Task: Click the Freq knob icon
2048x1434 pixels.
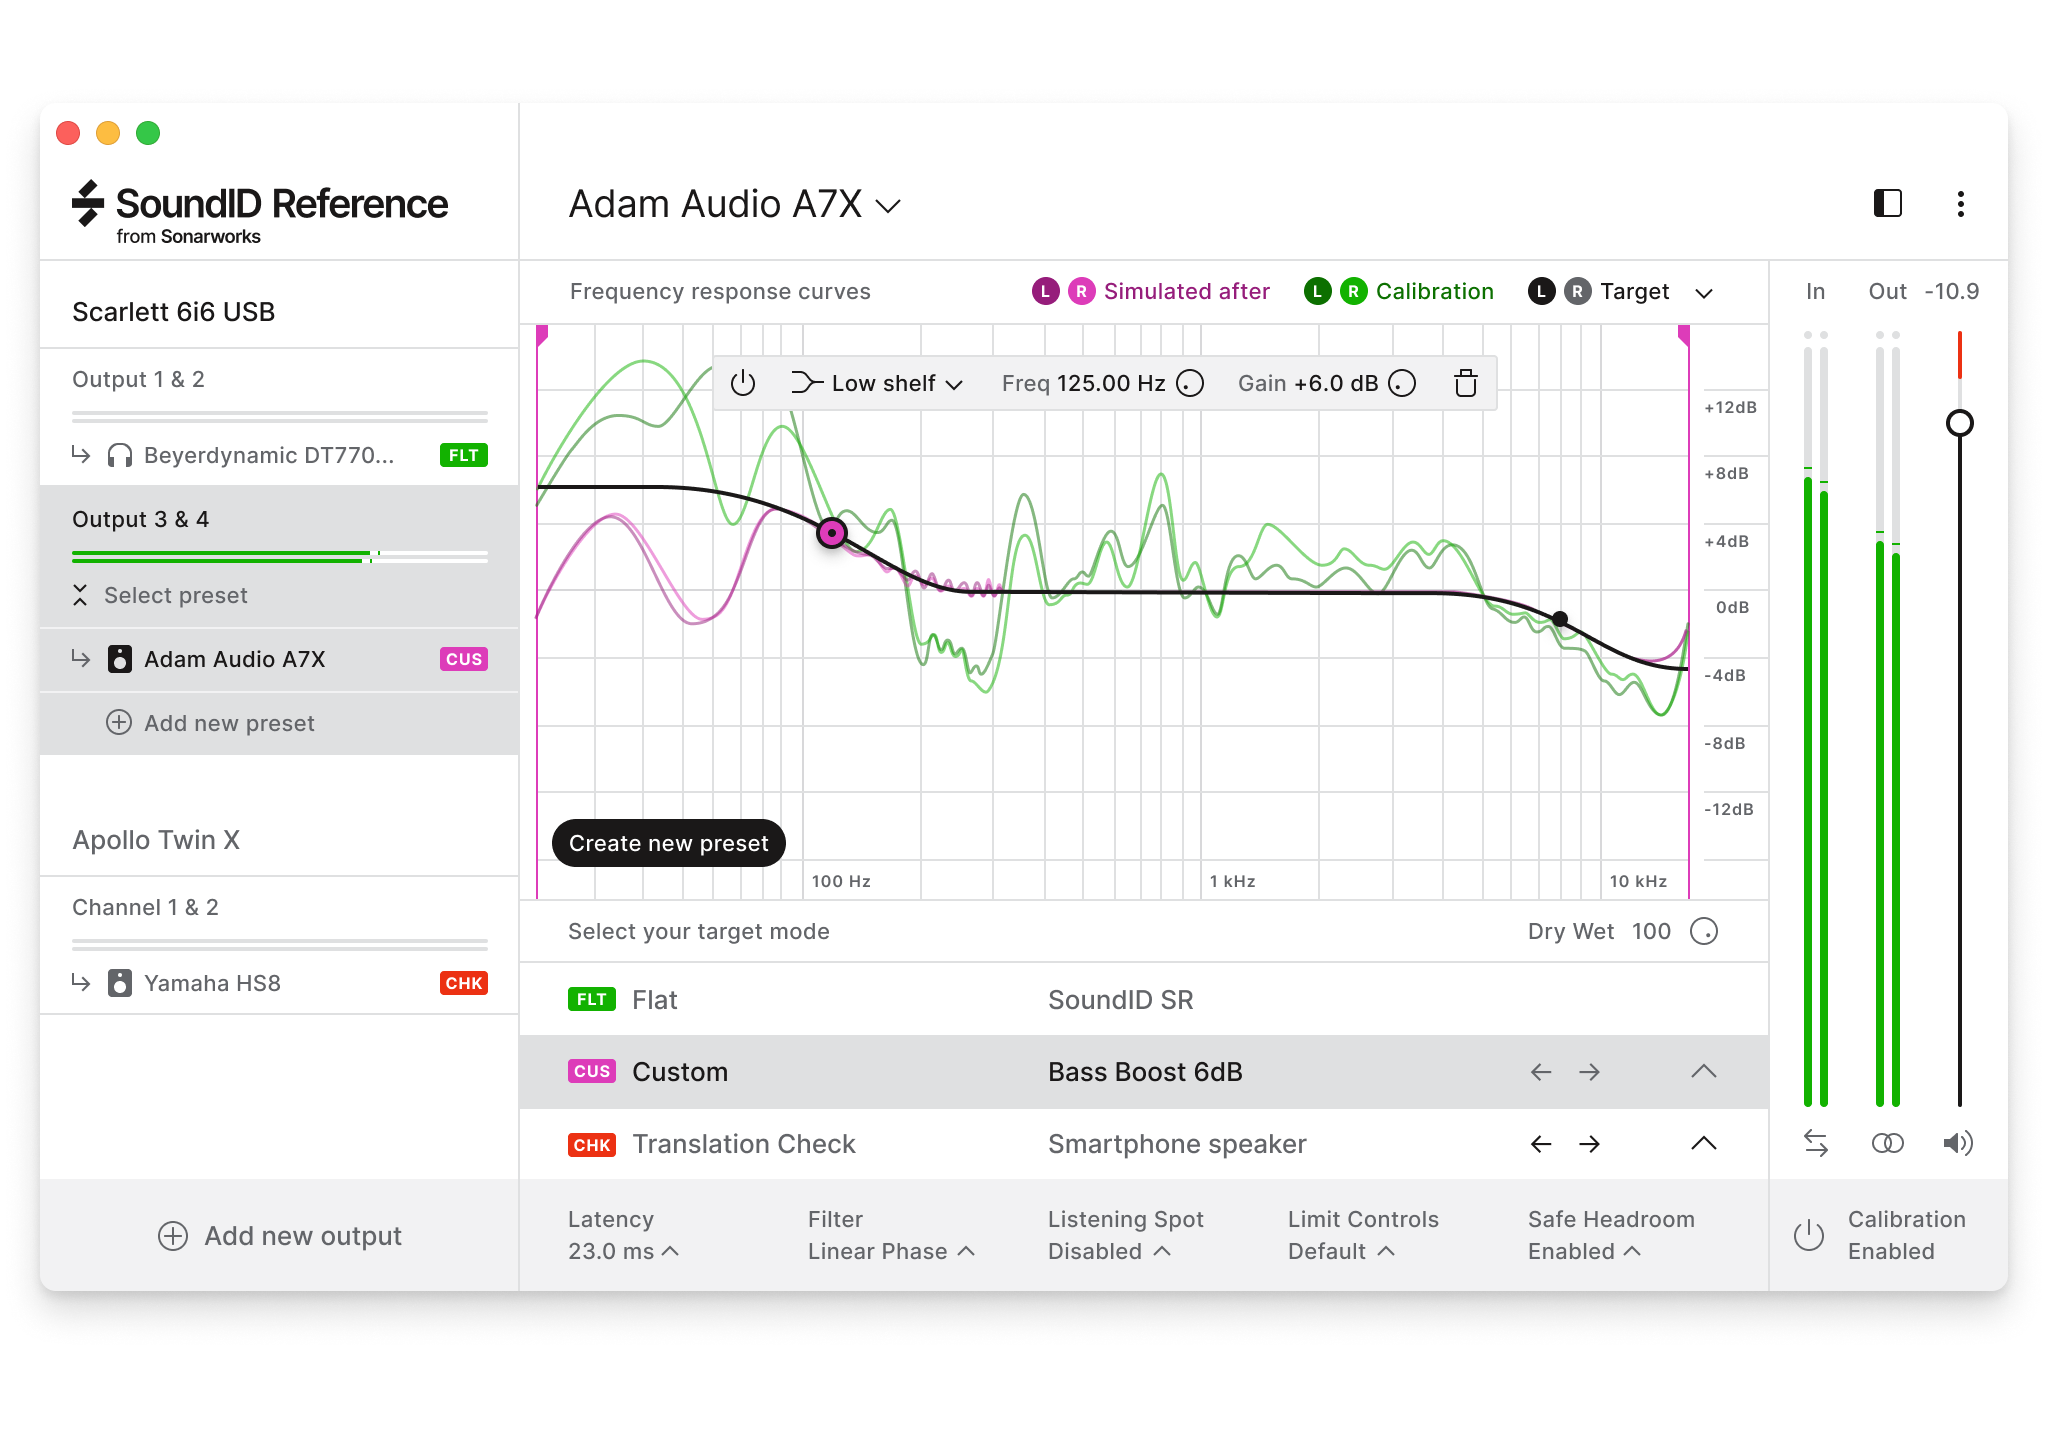Action: tap(1190, 383)
